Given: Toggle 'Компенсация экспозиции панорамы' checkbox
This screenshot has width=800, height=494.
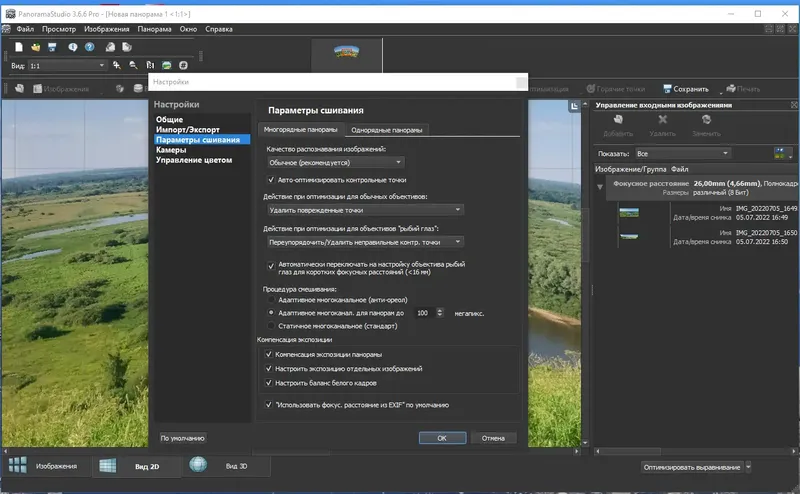Looking at the screenshot, I should coord(269,354).
